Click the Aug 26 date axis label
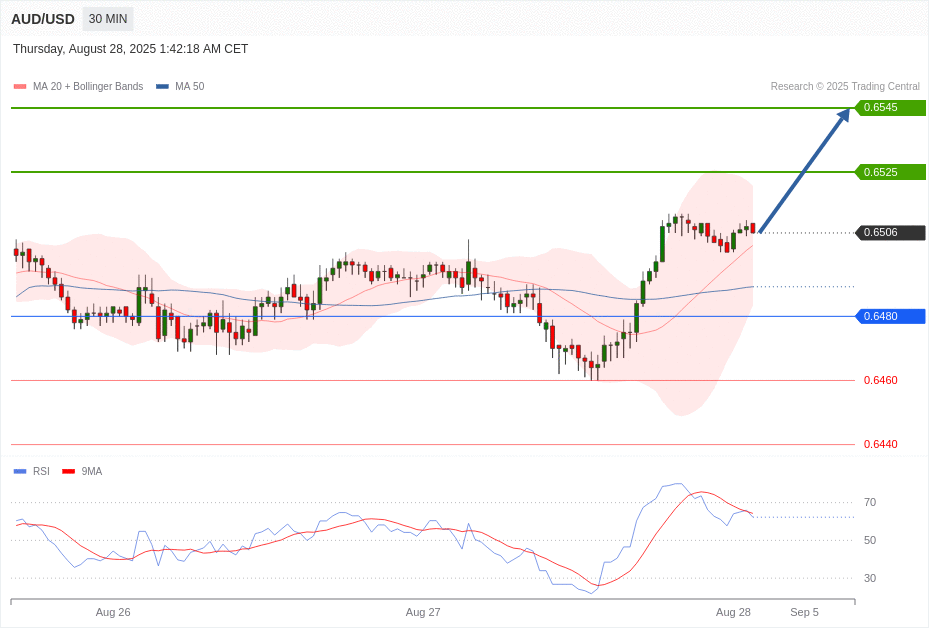The height and width of the screenshot is (629, 929). pyautogui.click(x=113, y=612)
